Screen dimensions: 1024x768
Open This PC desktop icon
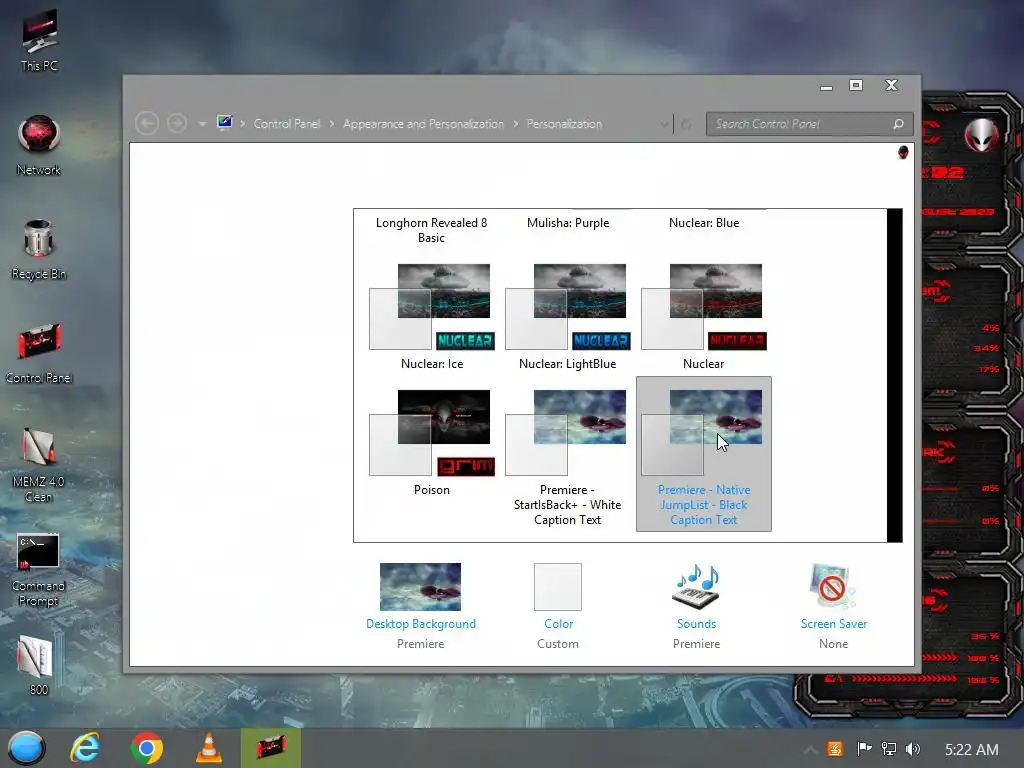[39, 39]
